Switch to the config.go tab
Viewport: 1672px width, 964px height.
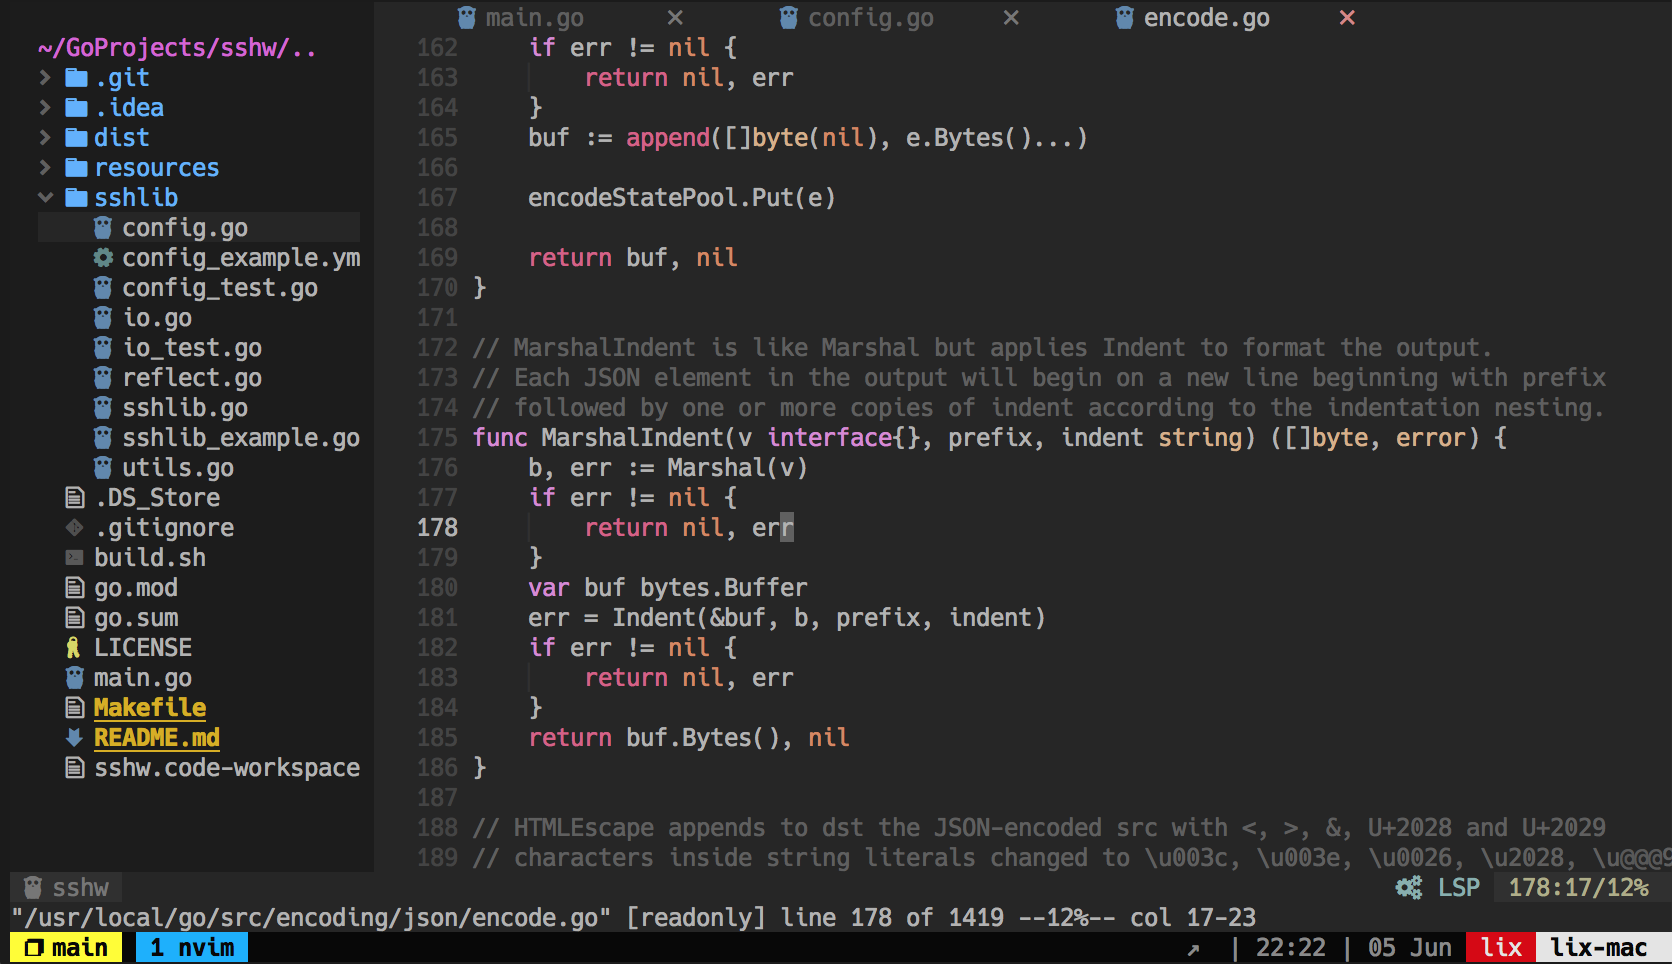point(870,18)
